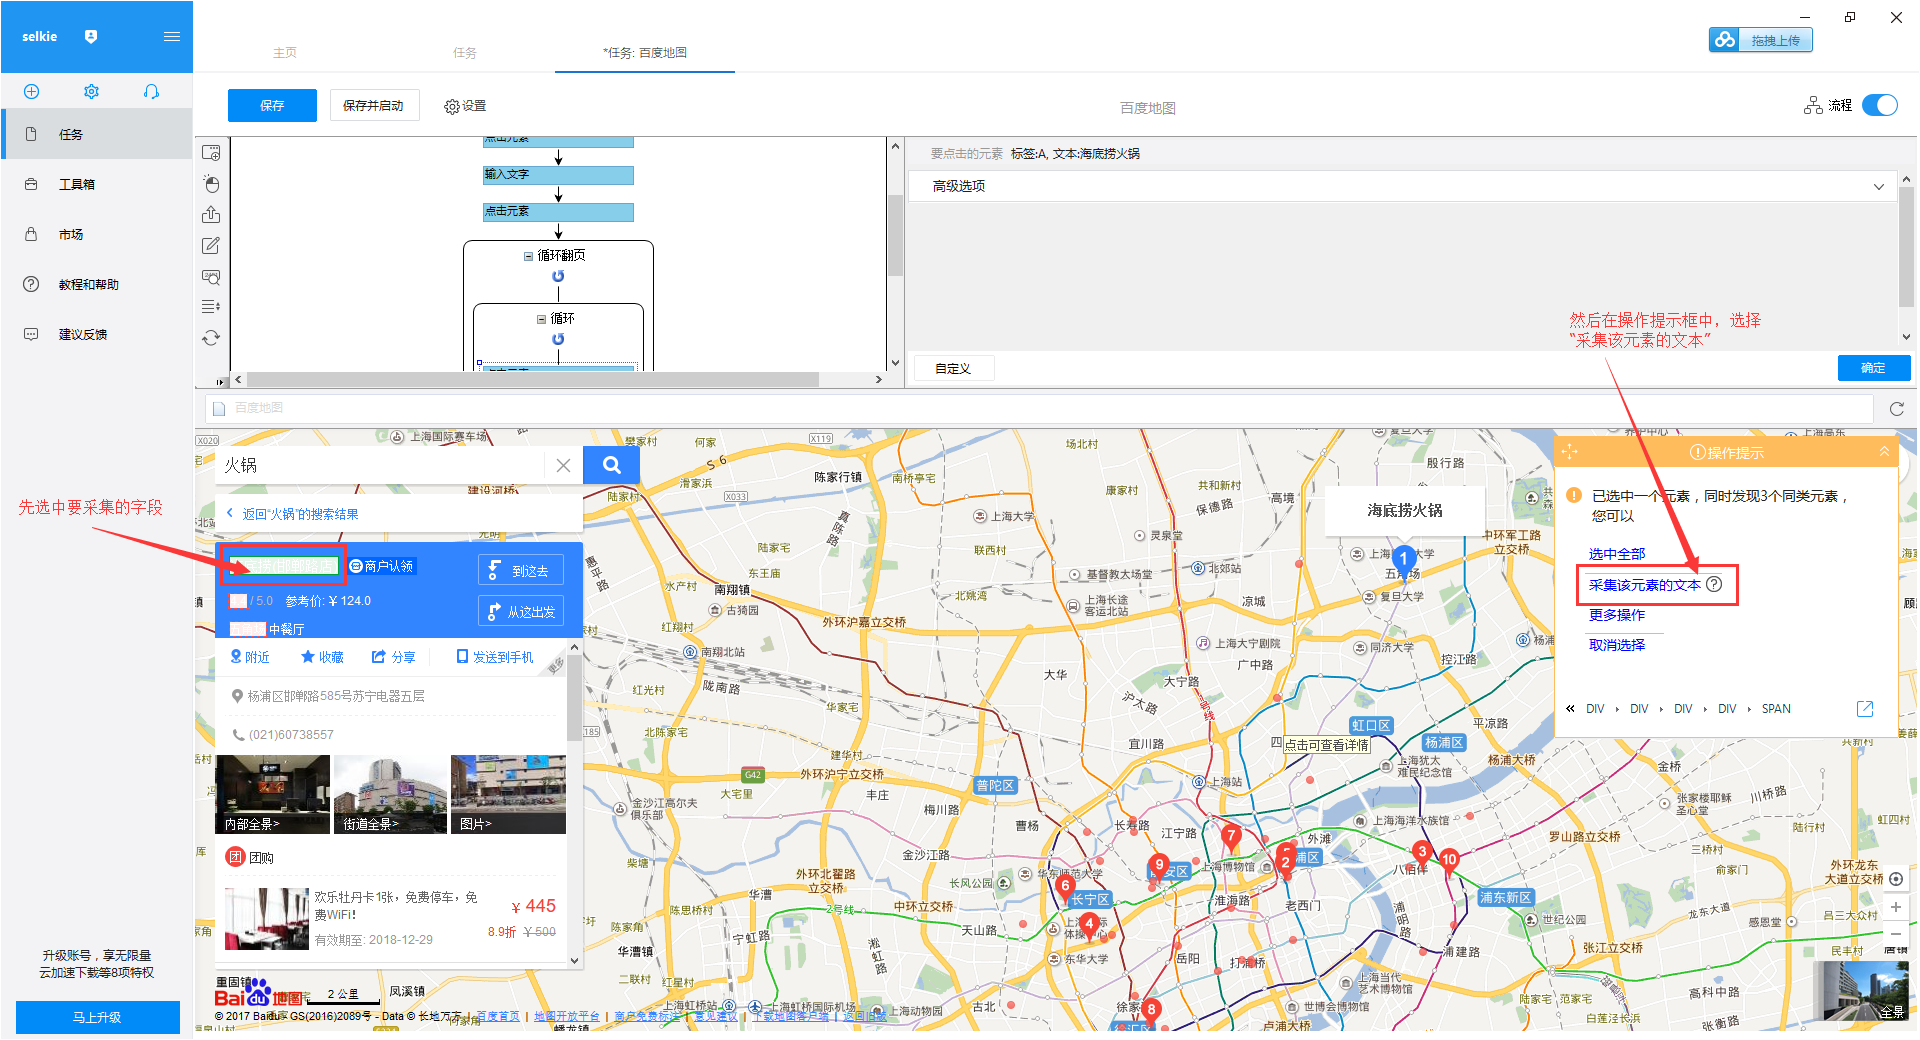Click the map locate target icon
Screen dimensions: 1920x1040
click(x=1895, y=879)
